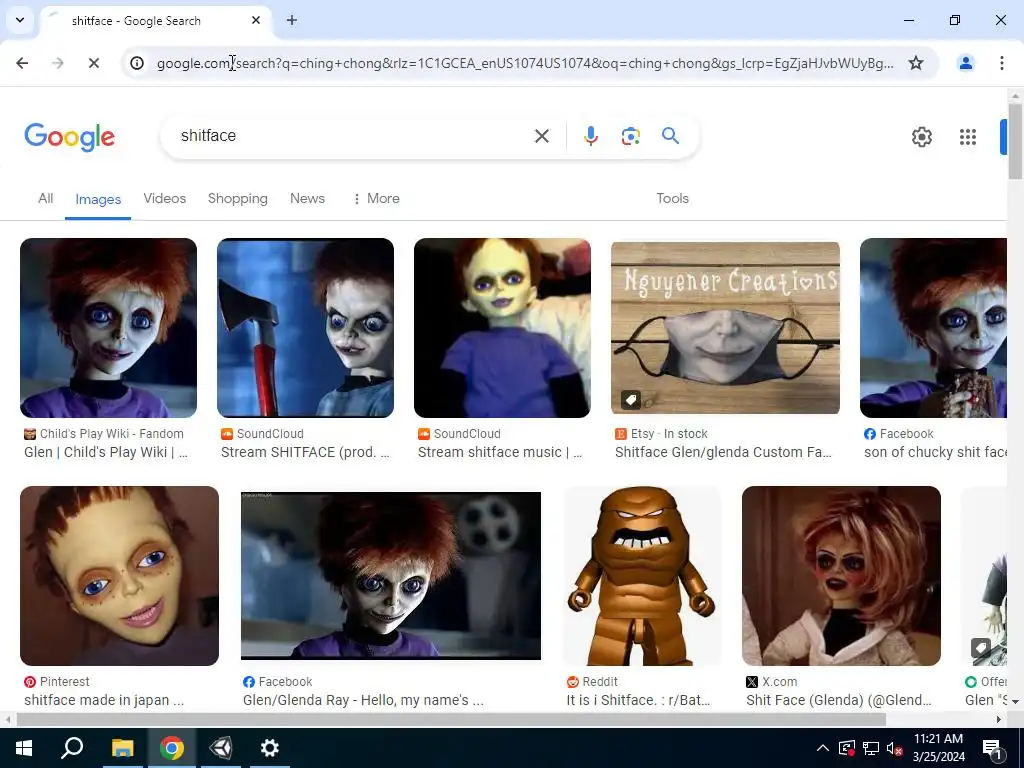Close the Google Search tab

point(256,20)
